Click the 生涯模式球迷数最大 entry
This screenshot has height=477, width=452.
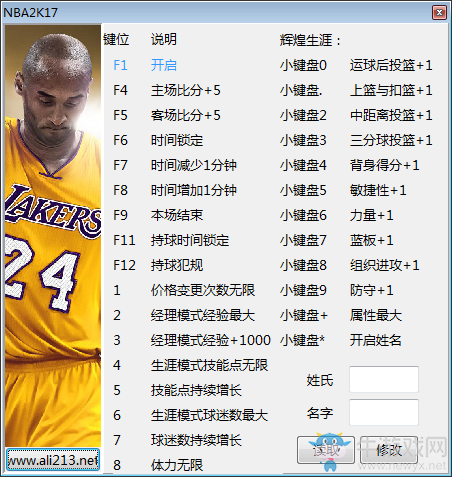click(209, 415)
